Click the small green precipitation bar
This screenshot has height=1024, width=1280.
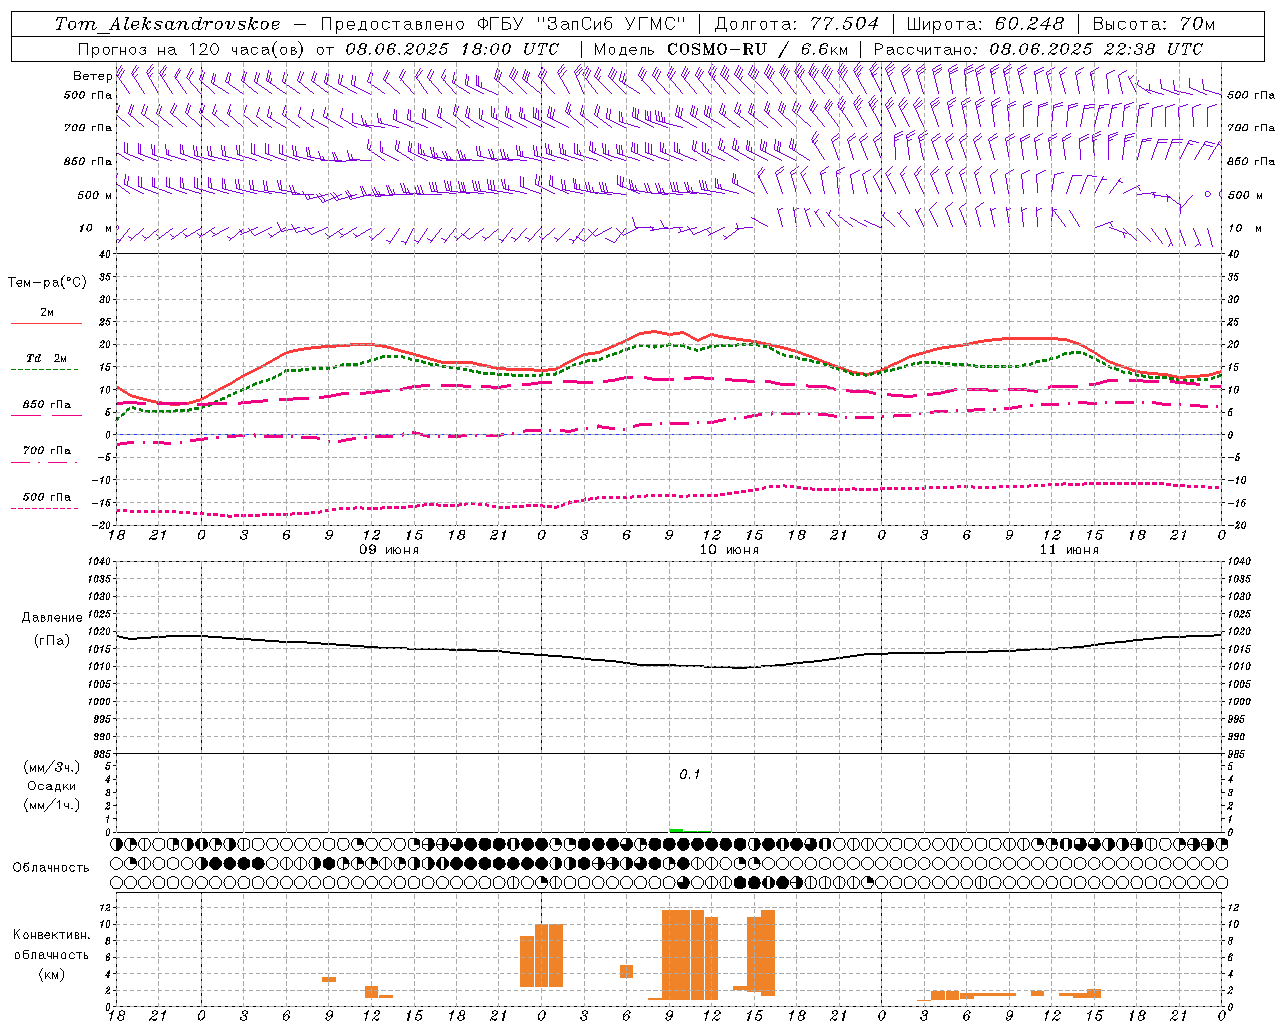(676, 830)
